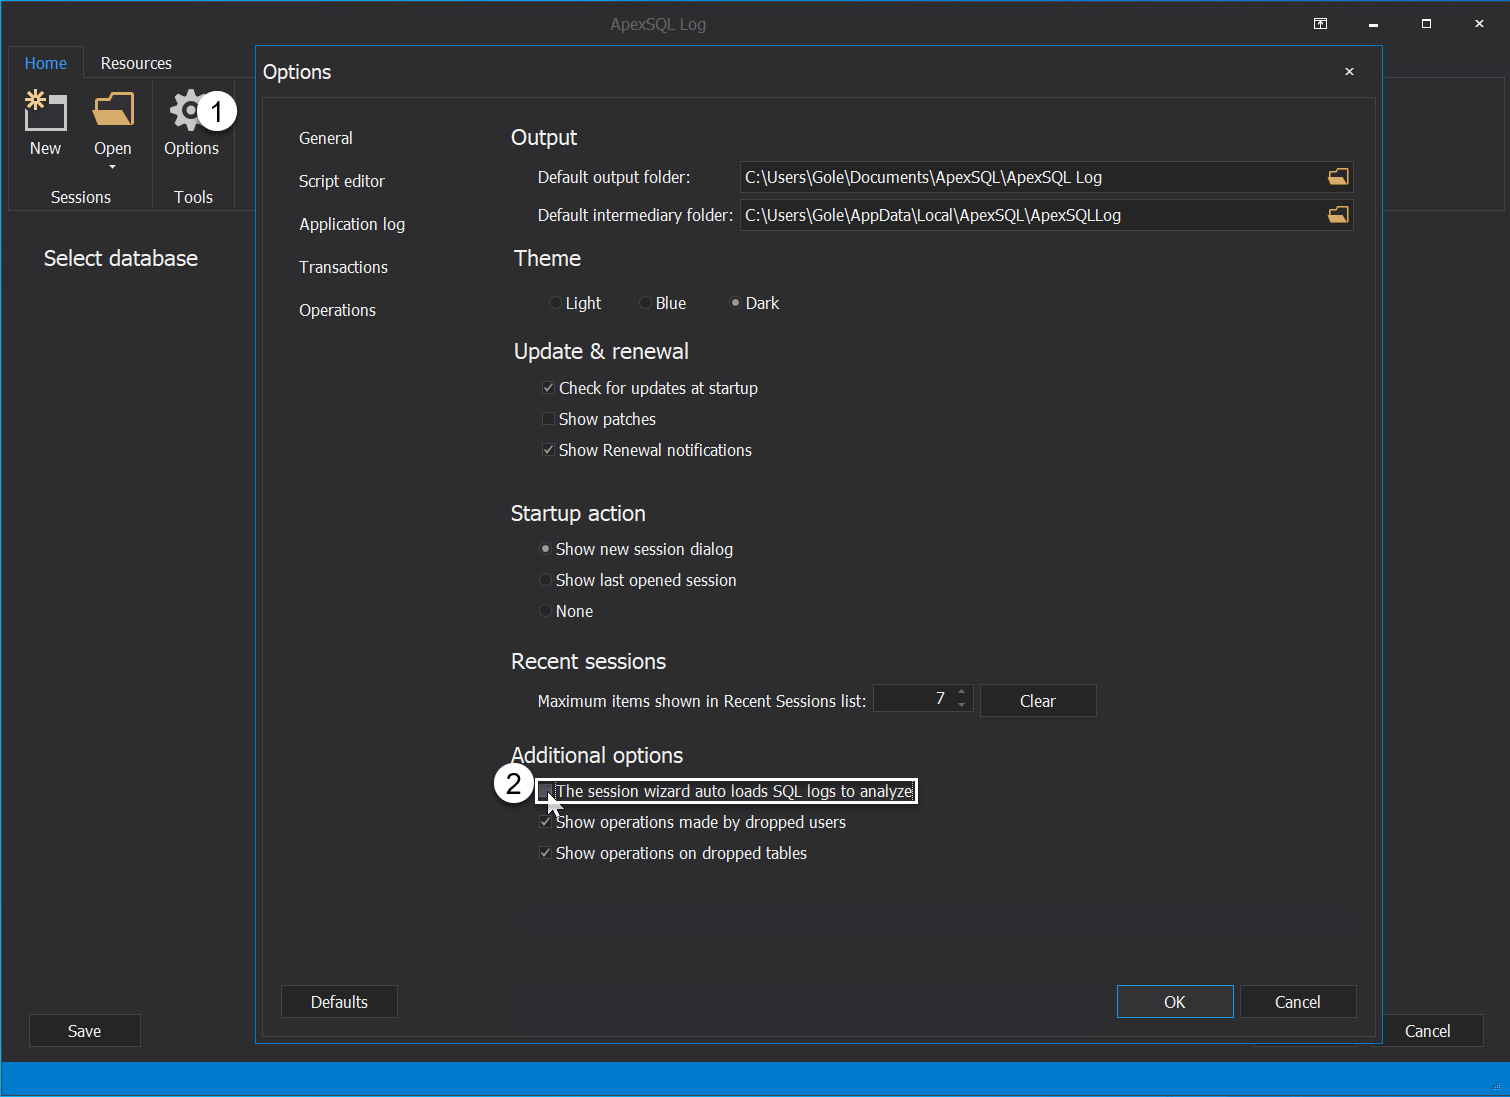Browse for Default intermediary folder
This screenshot has width=1510, height=1097.
click(1338, 215)
